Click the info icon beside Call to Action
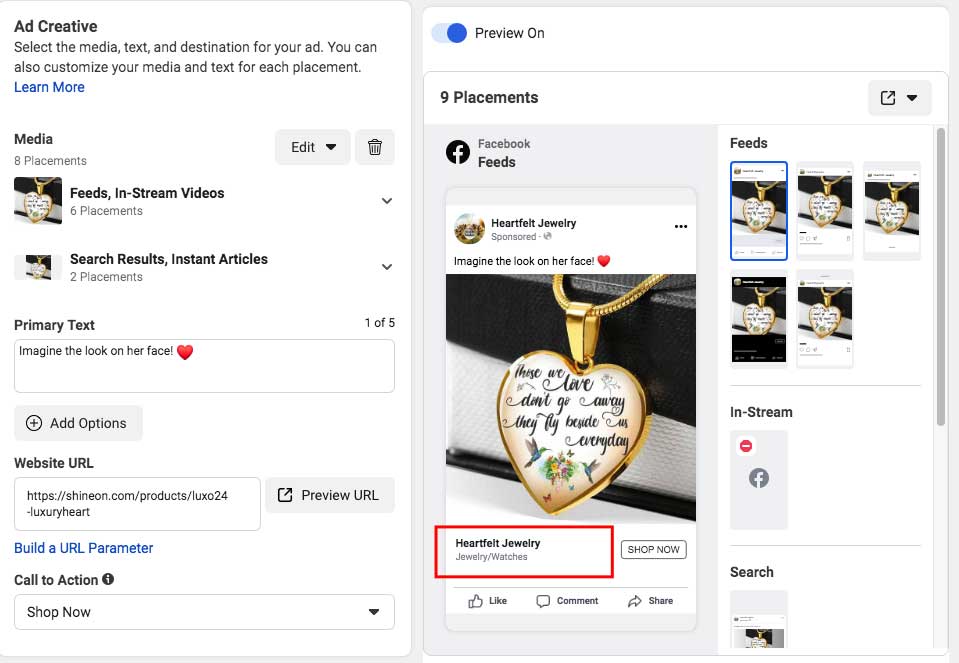959x663 pixels. coord(108,579)
